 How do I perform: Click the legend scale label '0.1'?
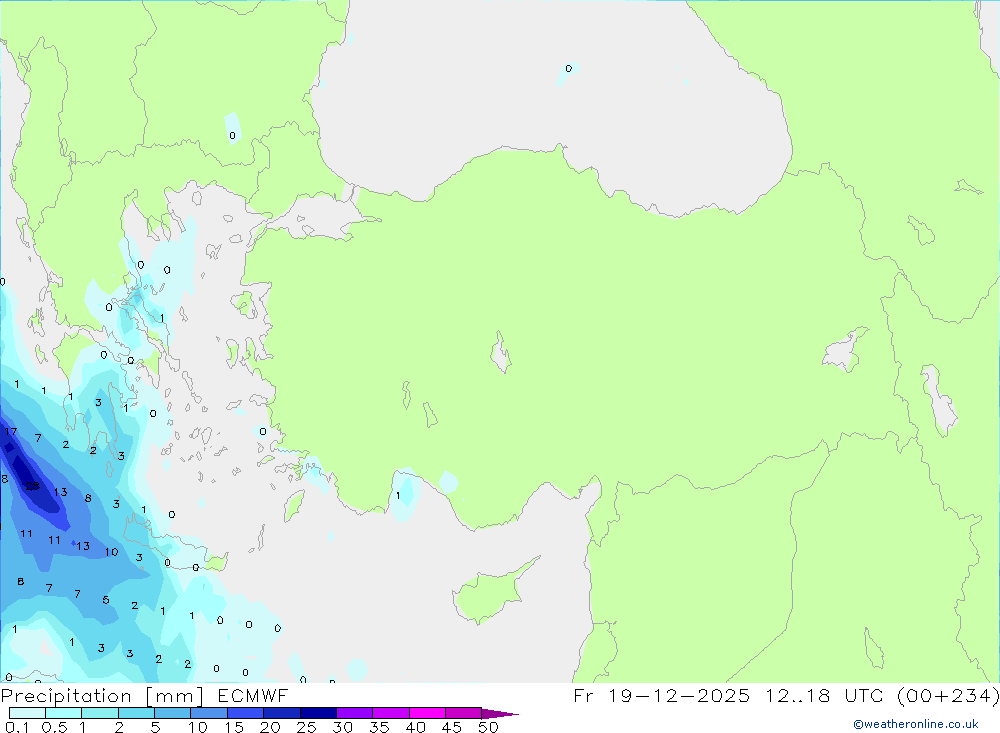click(17, 727)
